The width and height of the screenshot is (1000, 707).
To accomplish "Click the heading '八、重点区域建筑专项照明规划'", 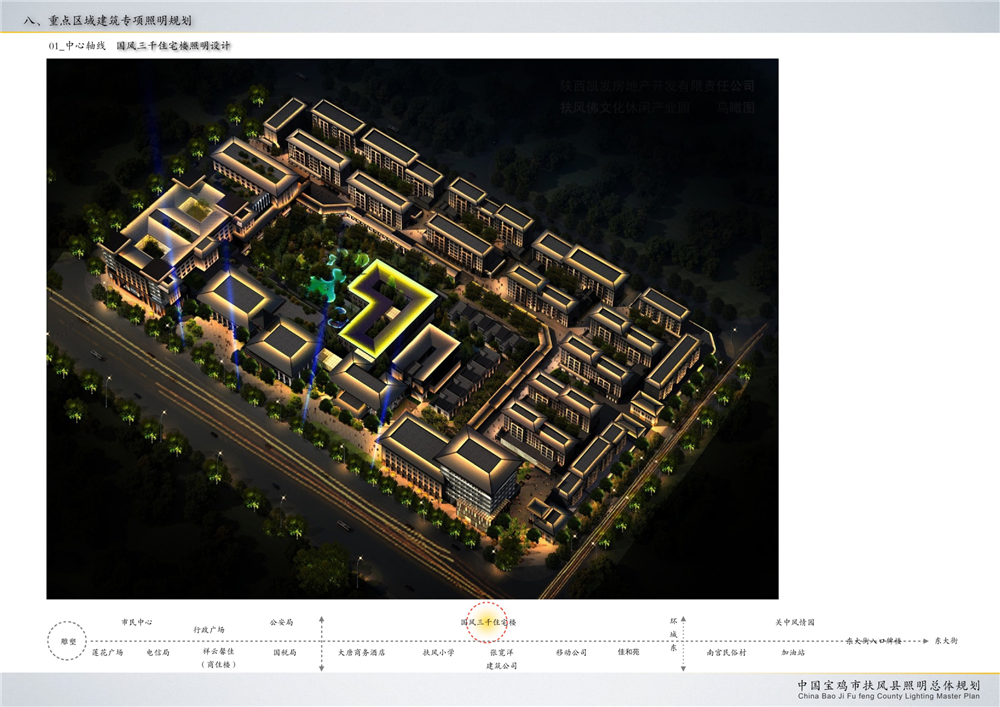I will (108, 21).
